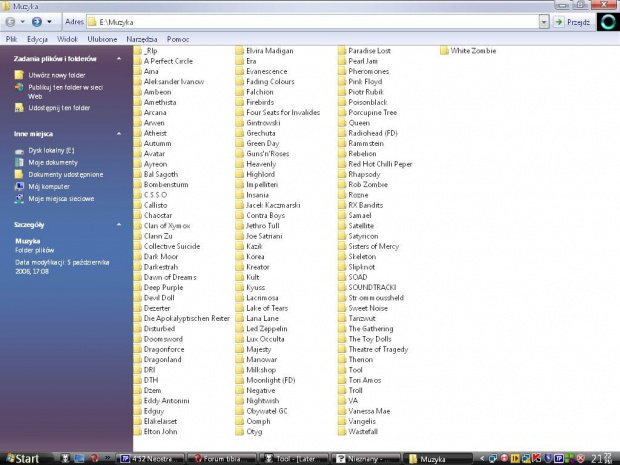Select the Die Apokalyptischen Reiter folder name

tap(187, 318)
